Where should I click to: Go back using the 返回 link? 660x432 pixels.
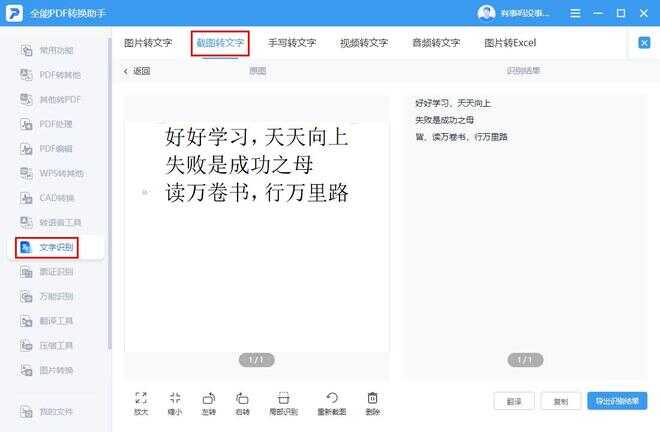point(137,71)
